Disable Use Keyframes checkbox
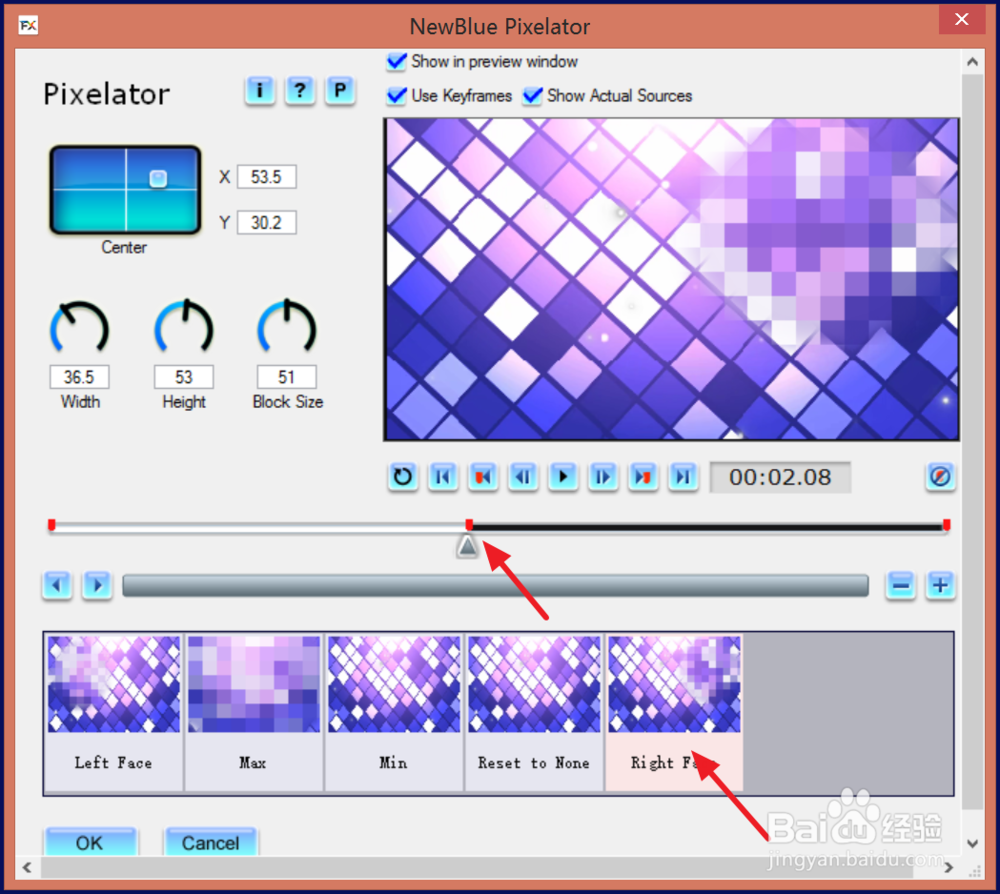Image resolution: width=1000 pixels, height=894 pixels. [x=396, y=96]
